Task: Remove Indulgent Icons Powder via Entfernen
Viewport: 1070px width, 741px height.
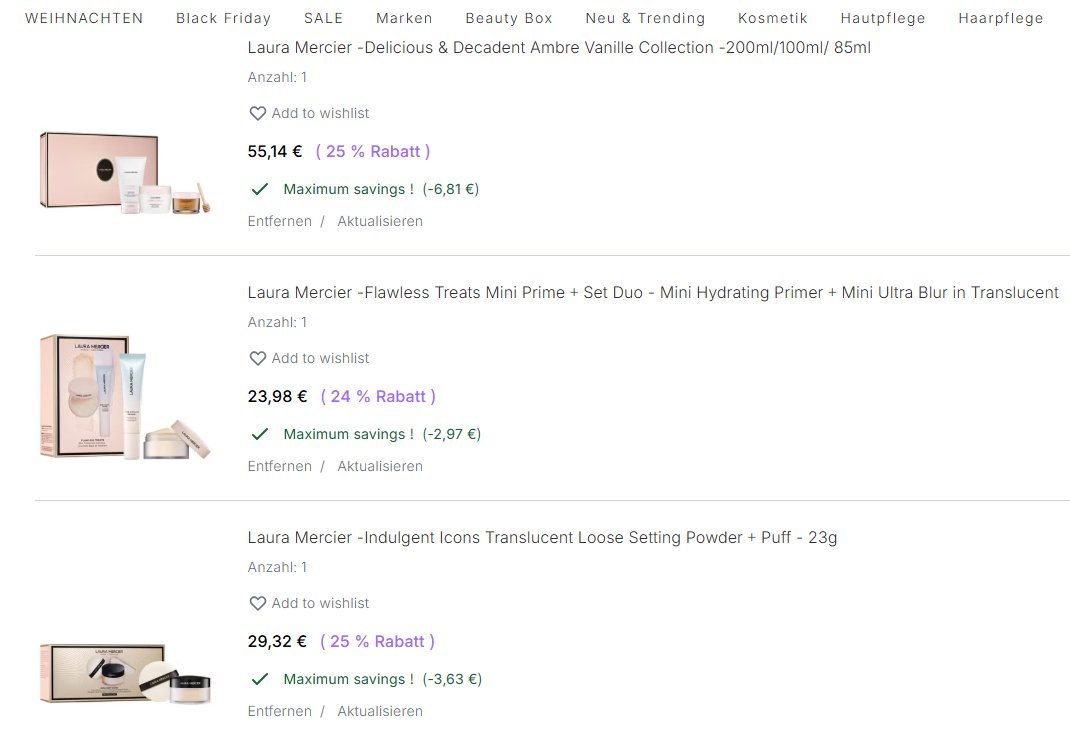Action: pyautogui.click(x=280, y=711)
